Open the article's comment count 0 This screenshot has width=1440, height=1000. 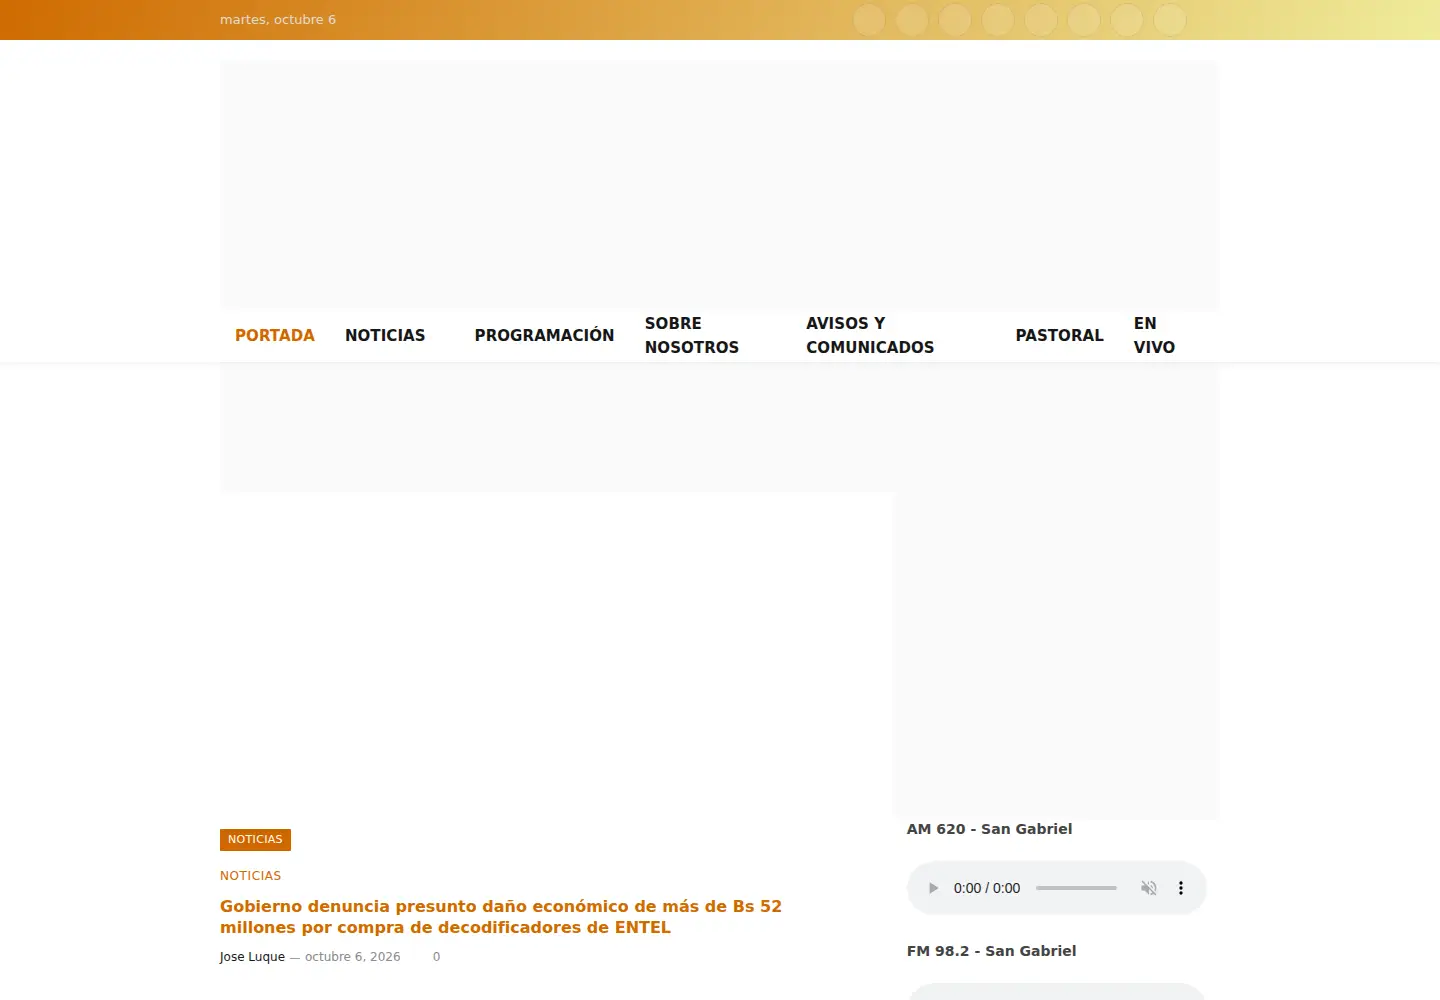pyautogui.click(x=436, y=957)
